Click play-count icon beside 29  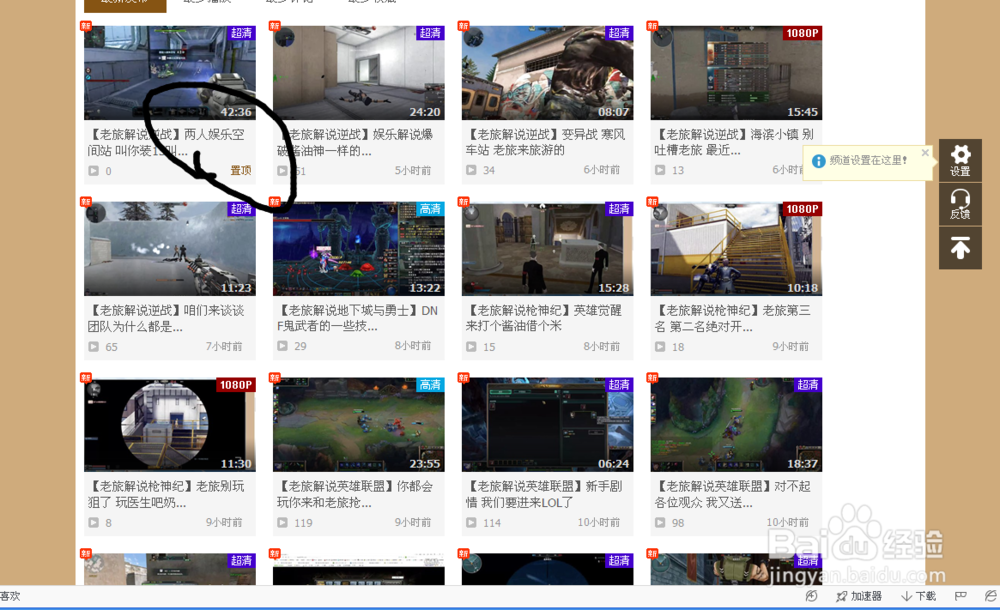tap(283, 346)
